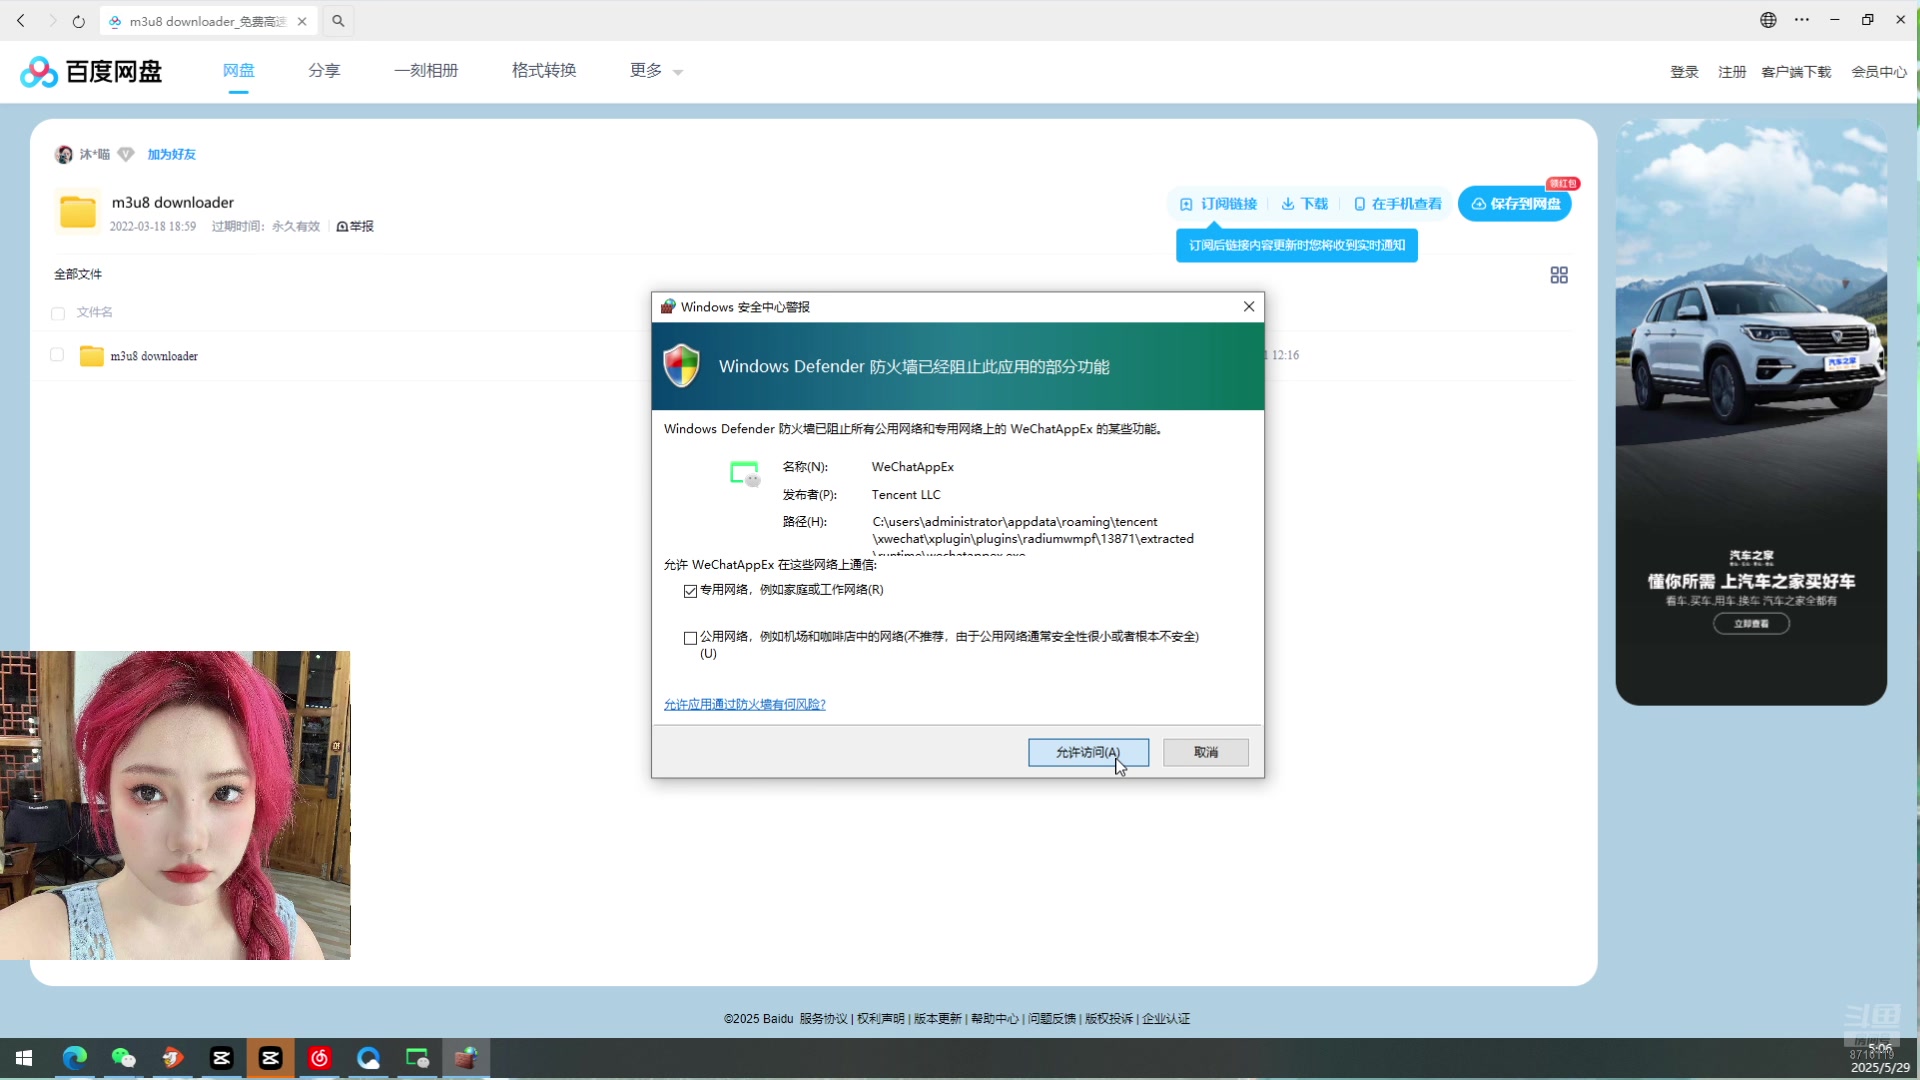Screen dimensions: 1920x1080
Task: Open Microsoft Edge from taskbar
Action: [x=74, y=1058]
